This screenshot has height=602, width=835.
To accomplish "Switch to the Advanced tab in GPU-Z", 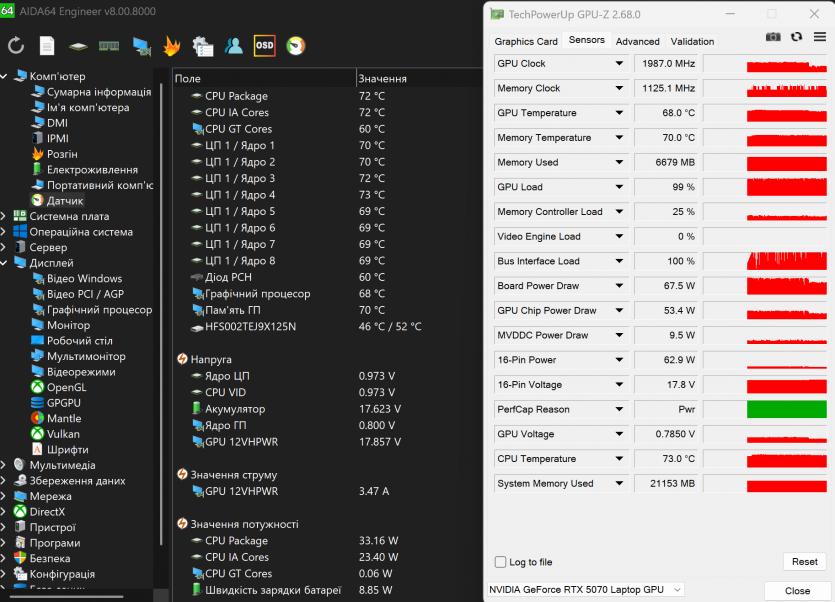I will tap(637, 41).
